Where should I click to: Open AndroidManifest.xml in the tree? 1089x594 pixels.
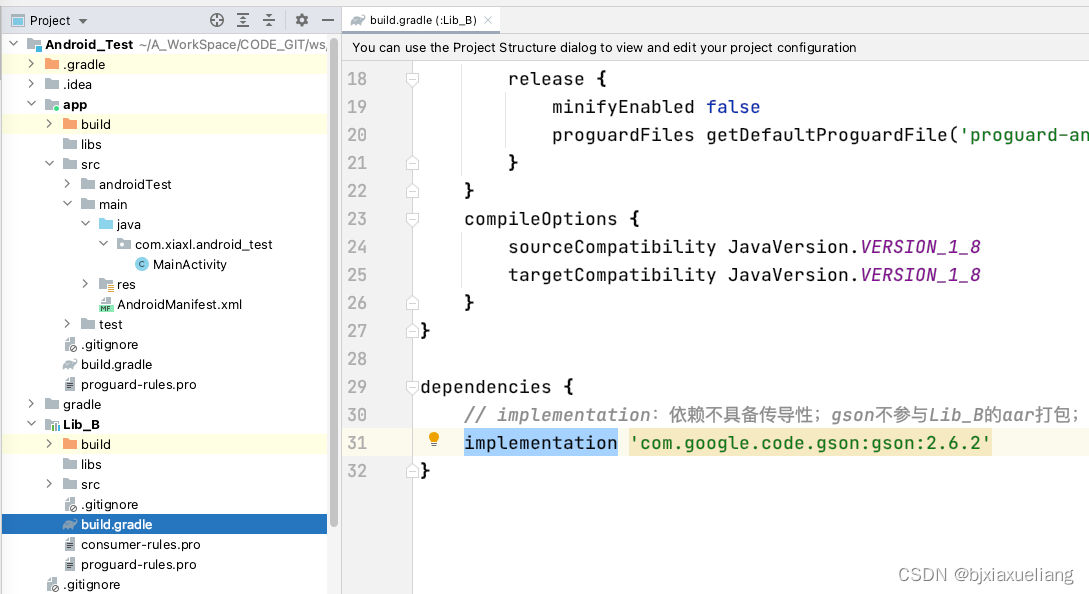(x=179, y=304)
